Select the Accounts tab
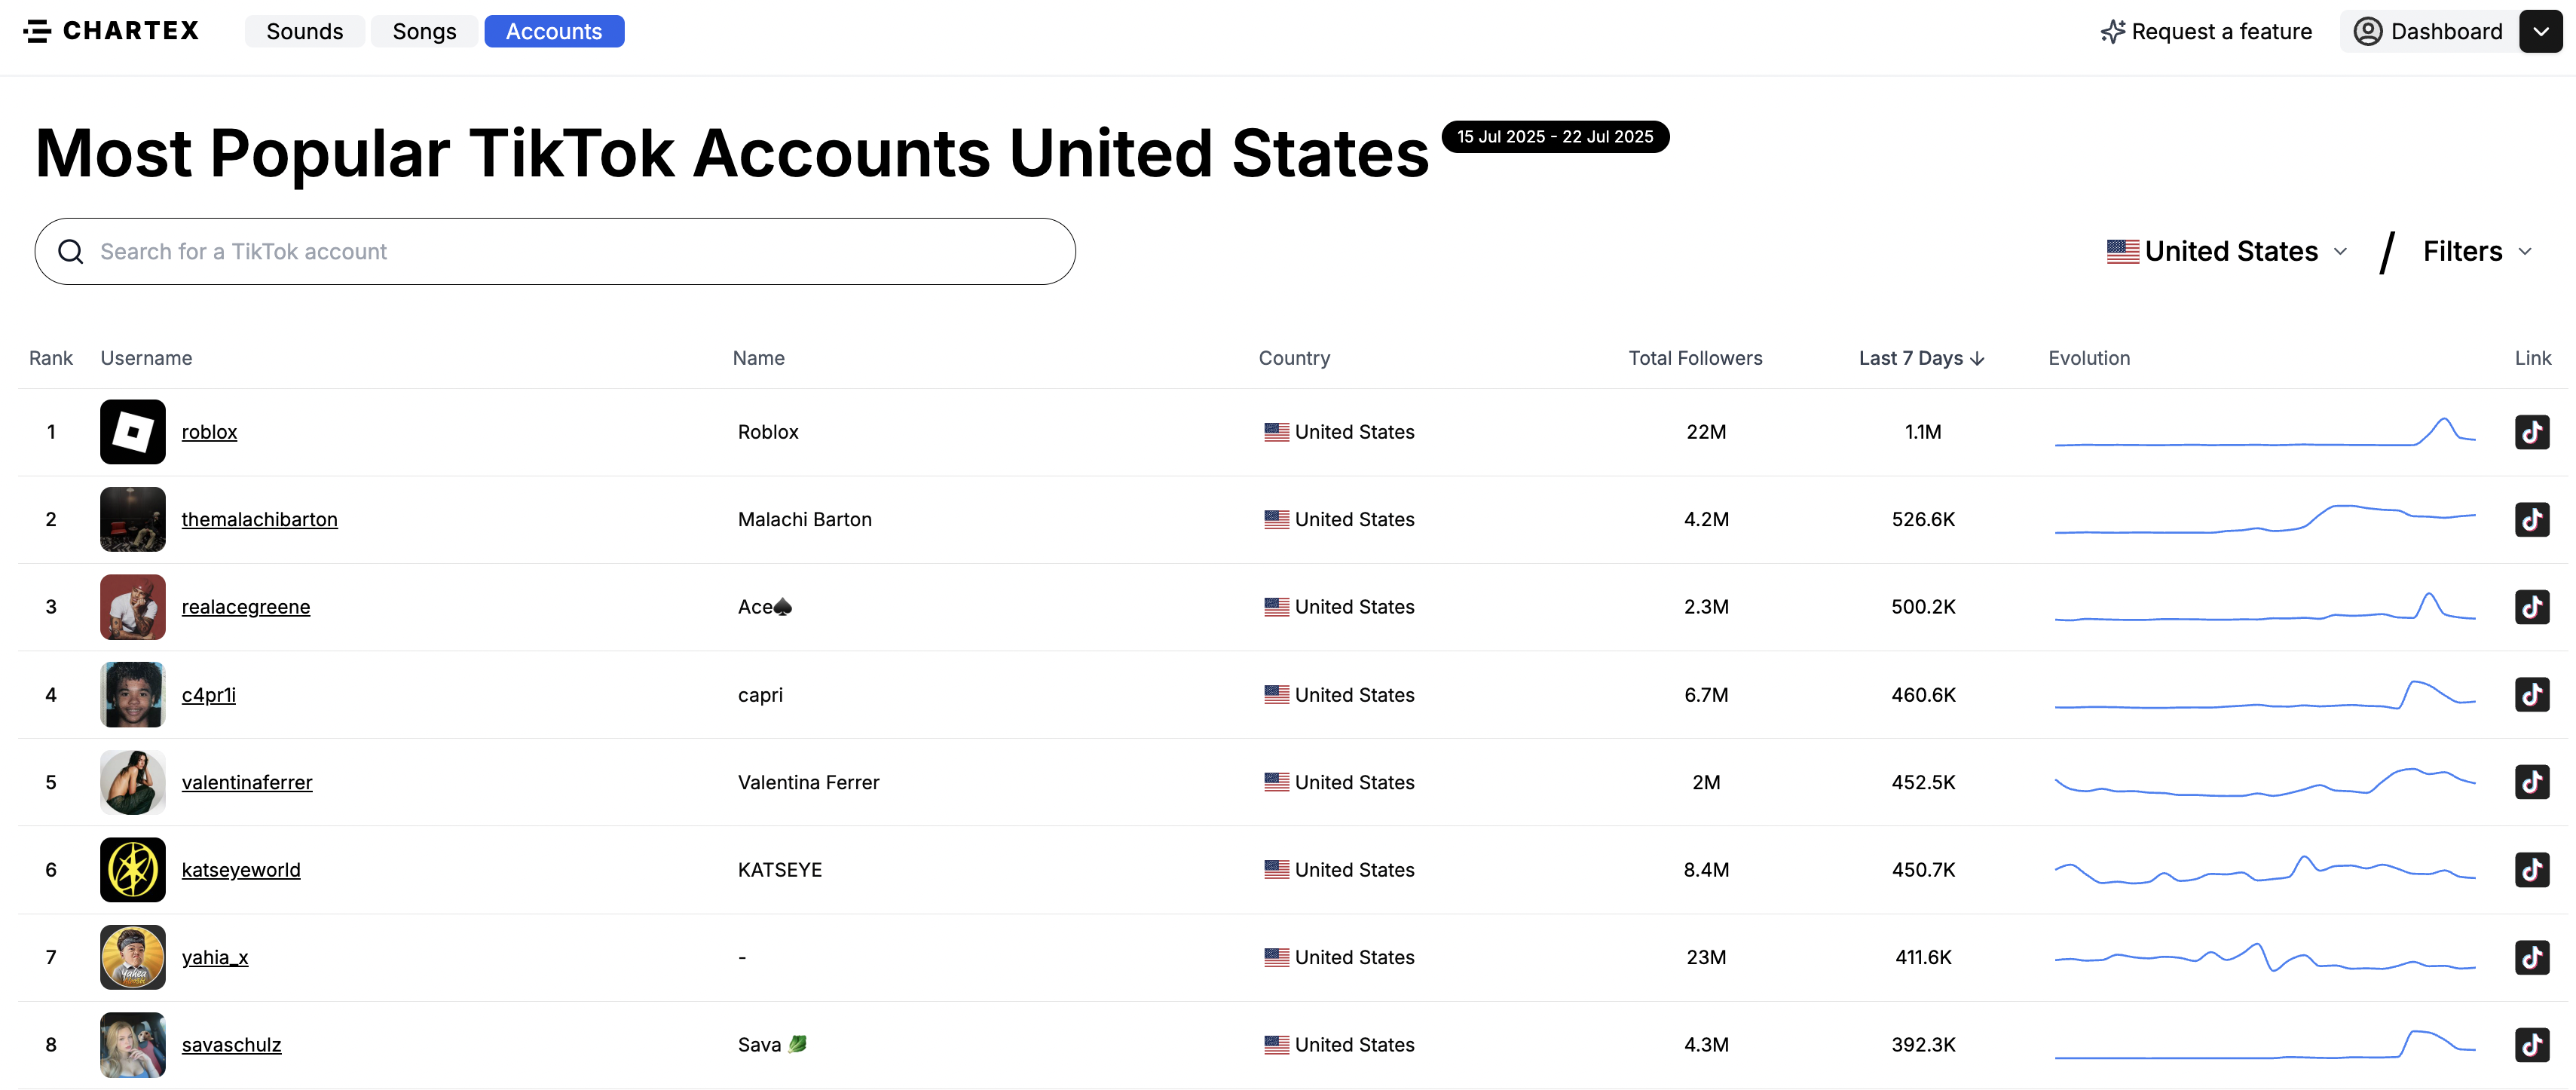 (x=554, y=31)
